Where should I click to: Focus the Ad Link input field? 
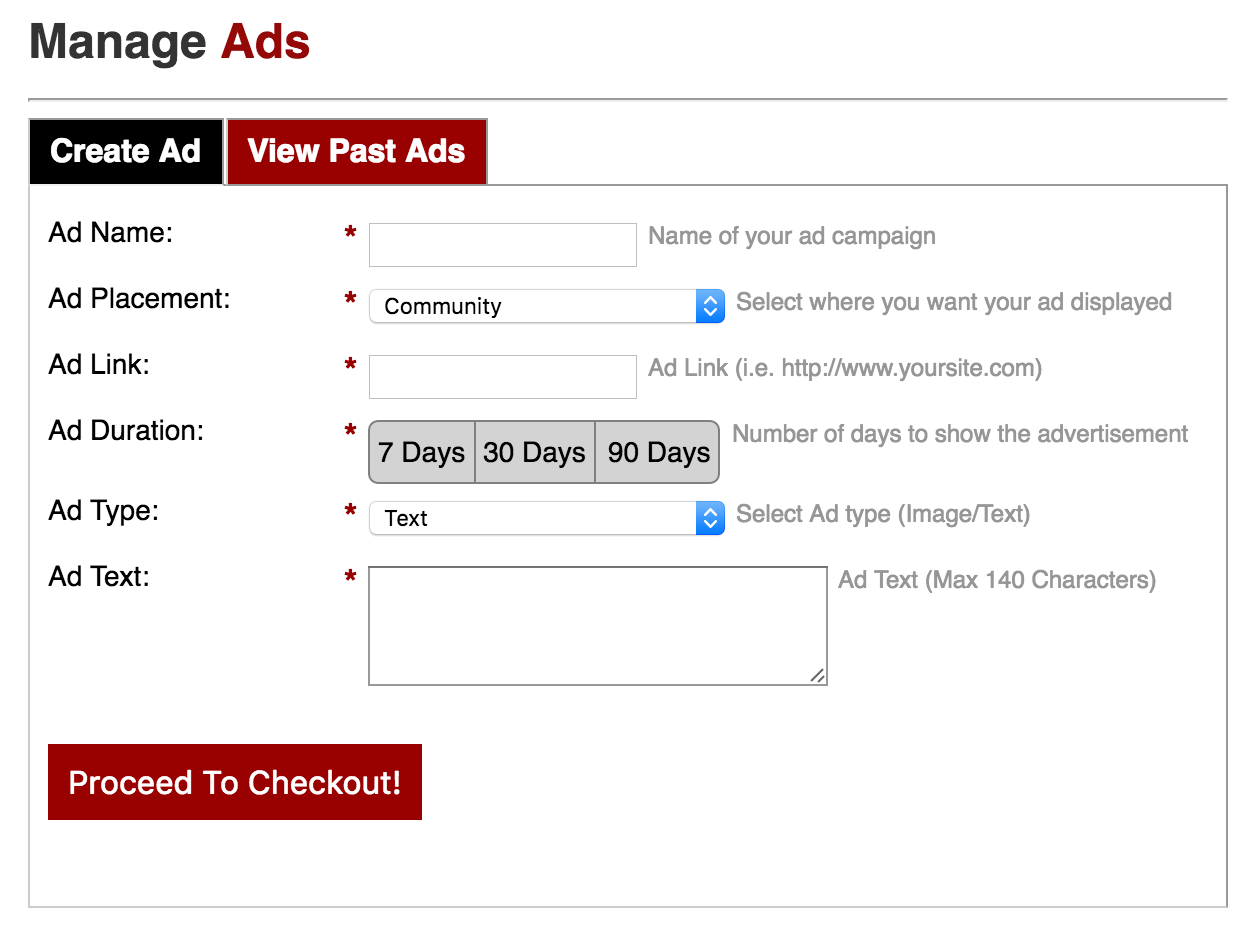pyautogui.click(x=502, y=377)
